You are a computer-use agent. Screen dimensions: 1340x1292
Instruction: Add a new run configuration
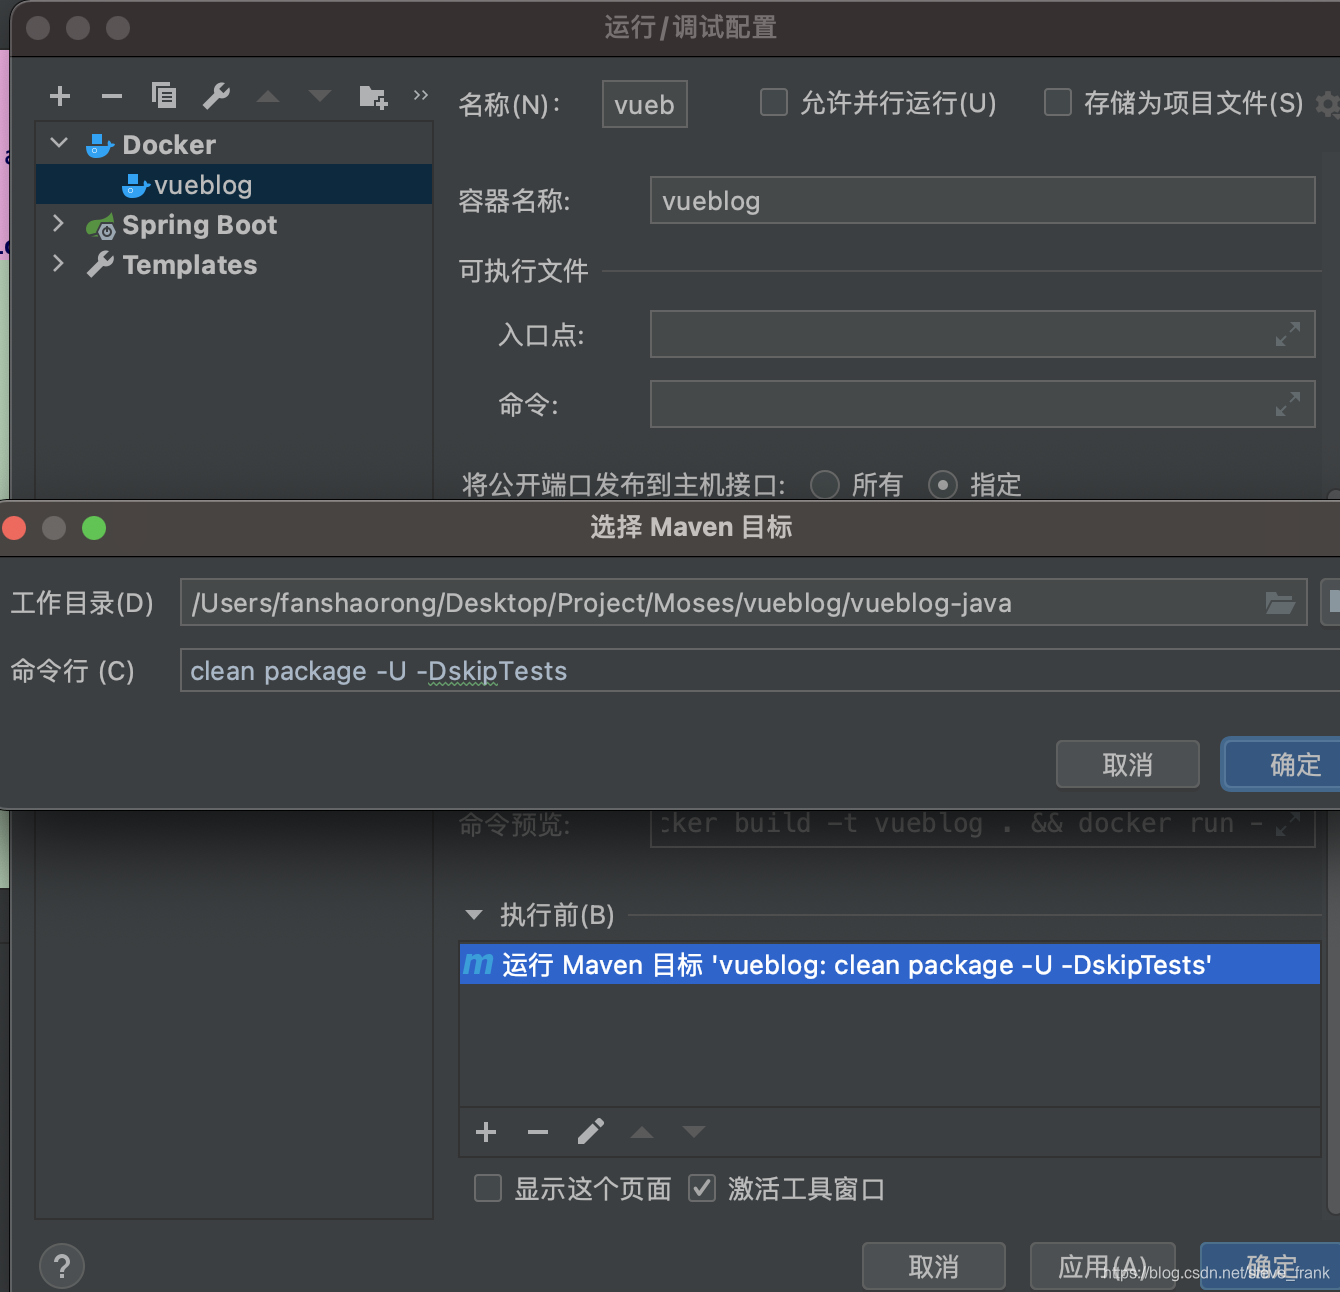(60, 96)
